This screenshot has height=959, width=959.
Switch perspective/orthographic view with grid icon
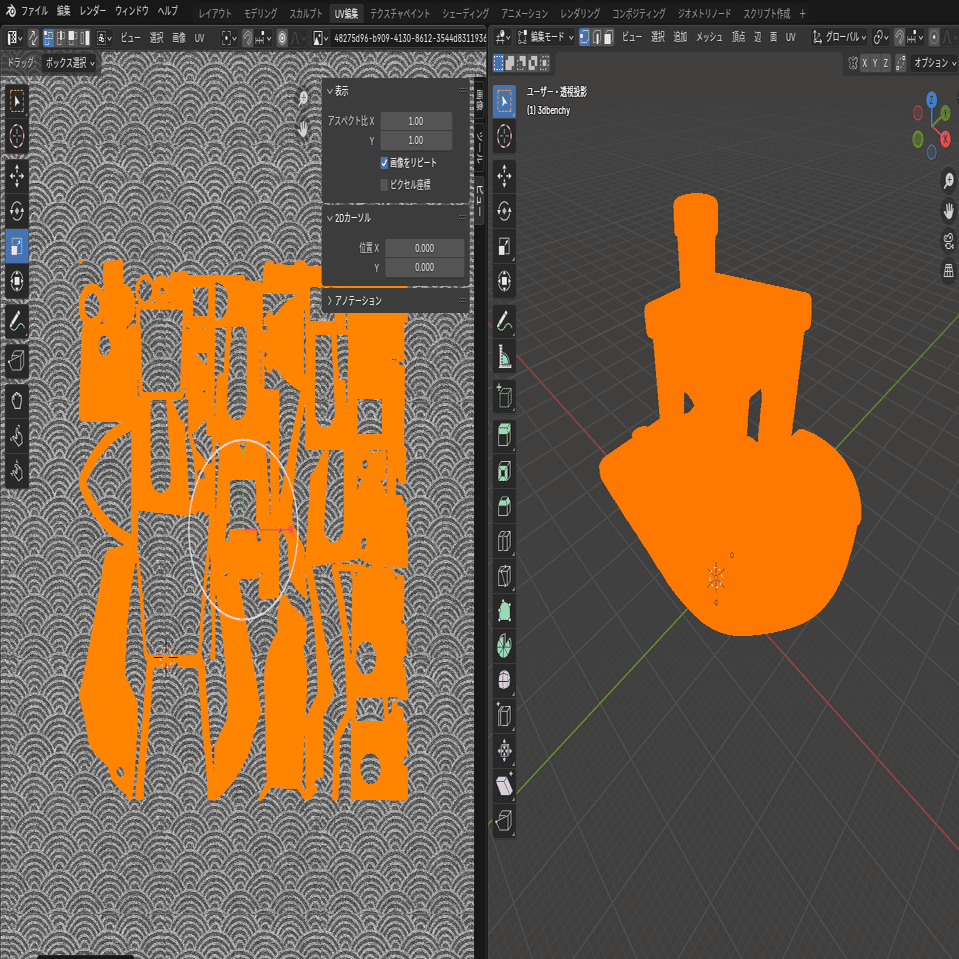[949, 270]
